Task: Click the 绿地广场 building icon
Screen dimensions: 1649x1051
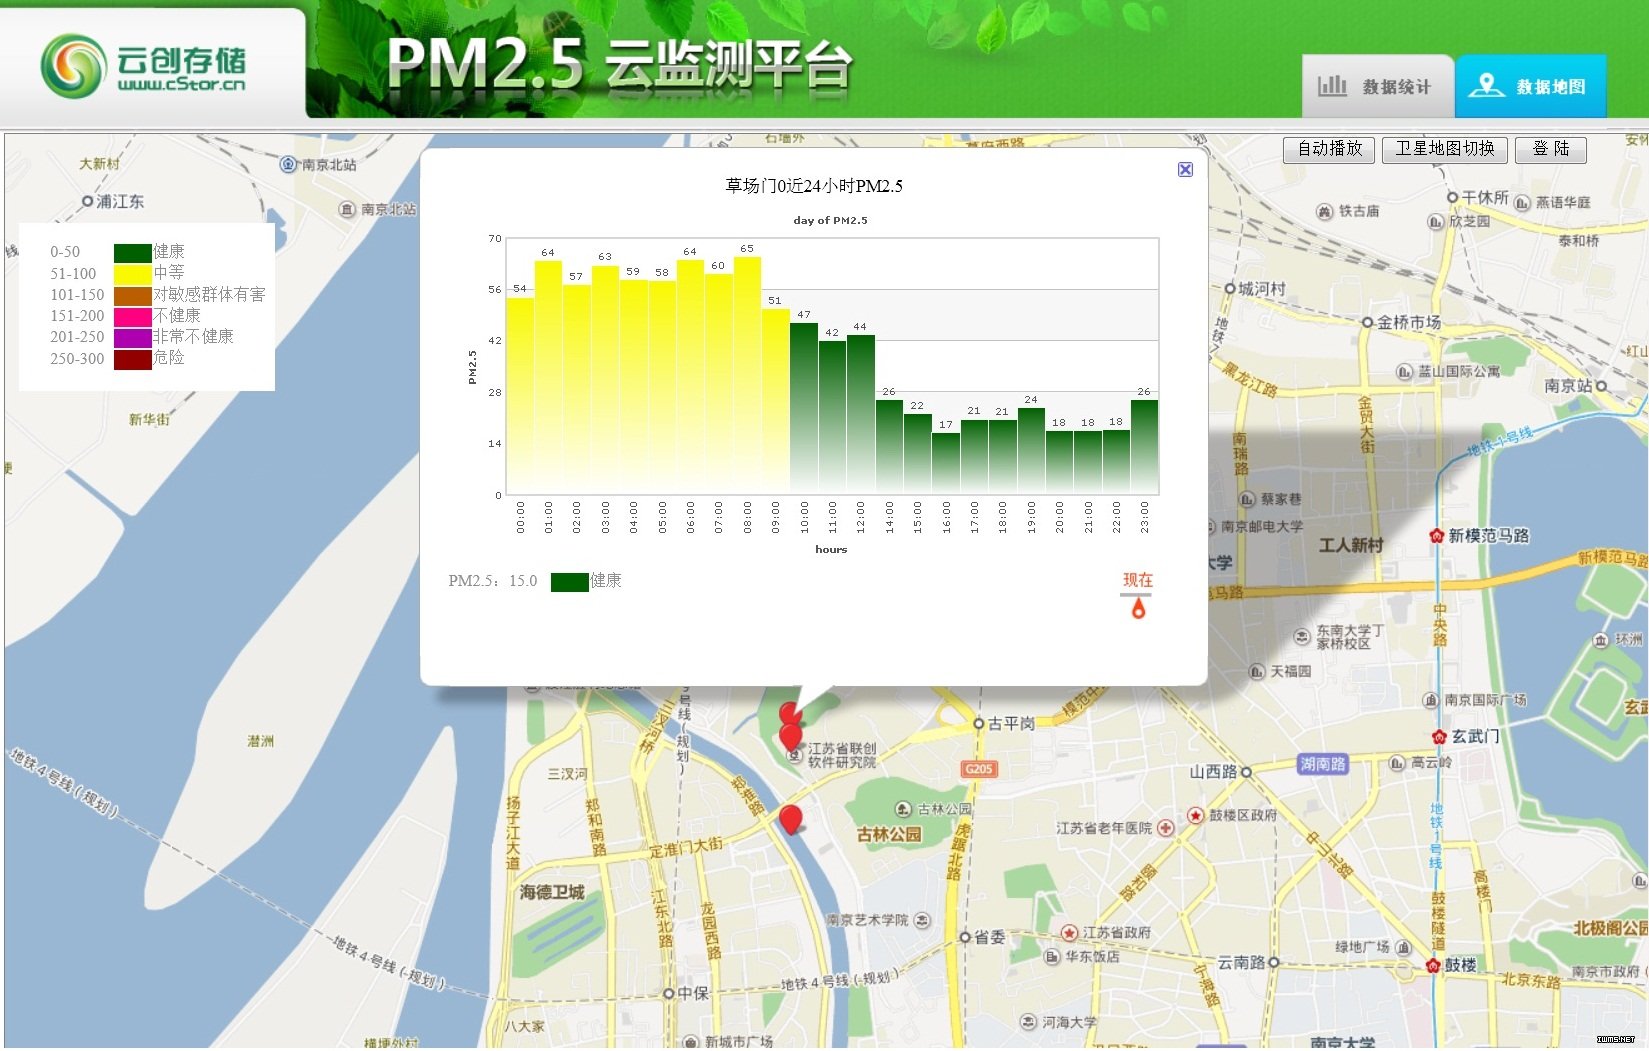Action: coord(1404,947)
